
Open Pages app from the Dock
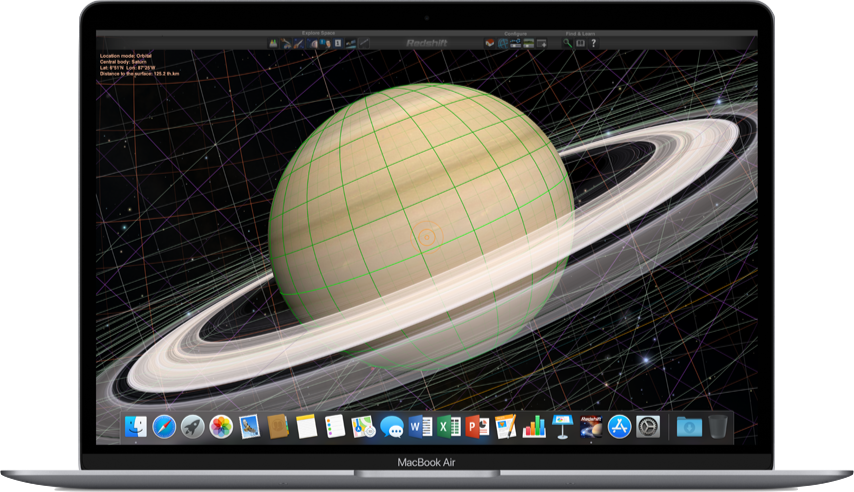pyautogui.click(x=505, y=427)
